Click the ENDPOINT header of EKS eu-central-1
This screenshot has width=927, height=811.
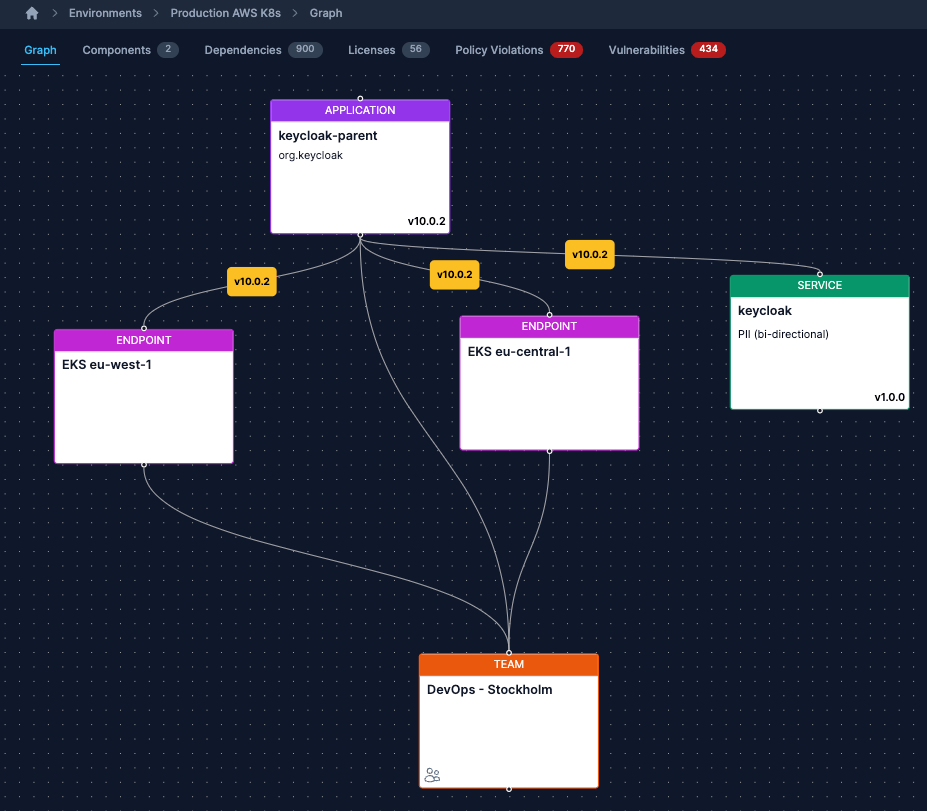549,326
